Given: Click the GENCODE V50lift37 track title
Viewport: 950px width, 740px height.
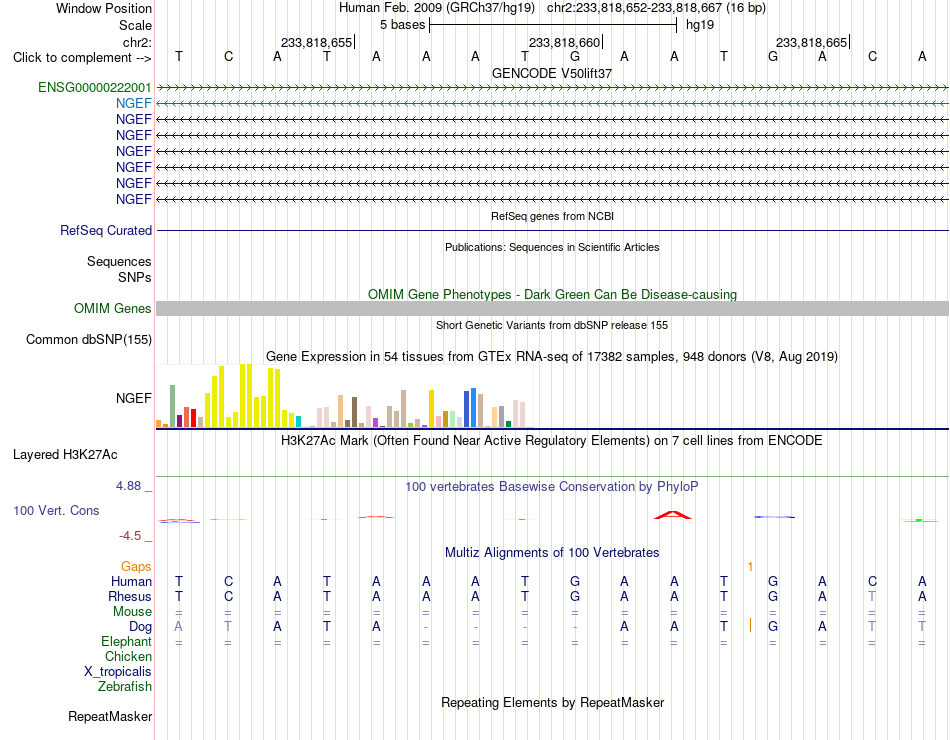Looking at the screenshot, I should 552,73.
